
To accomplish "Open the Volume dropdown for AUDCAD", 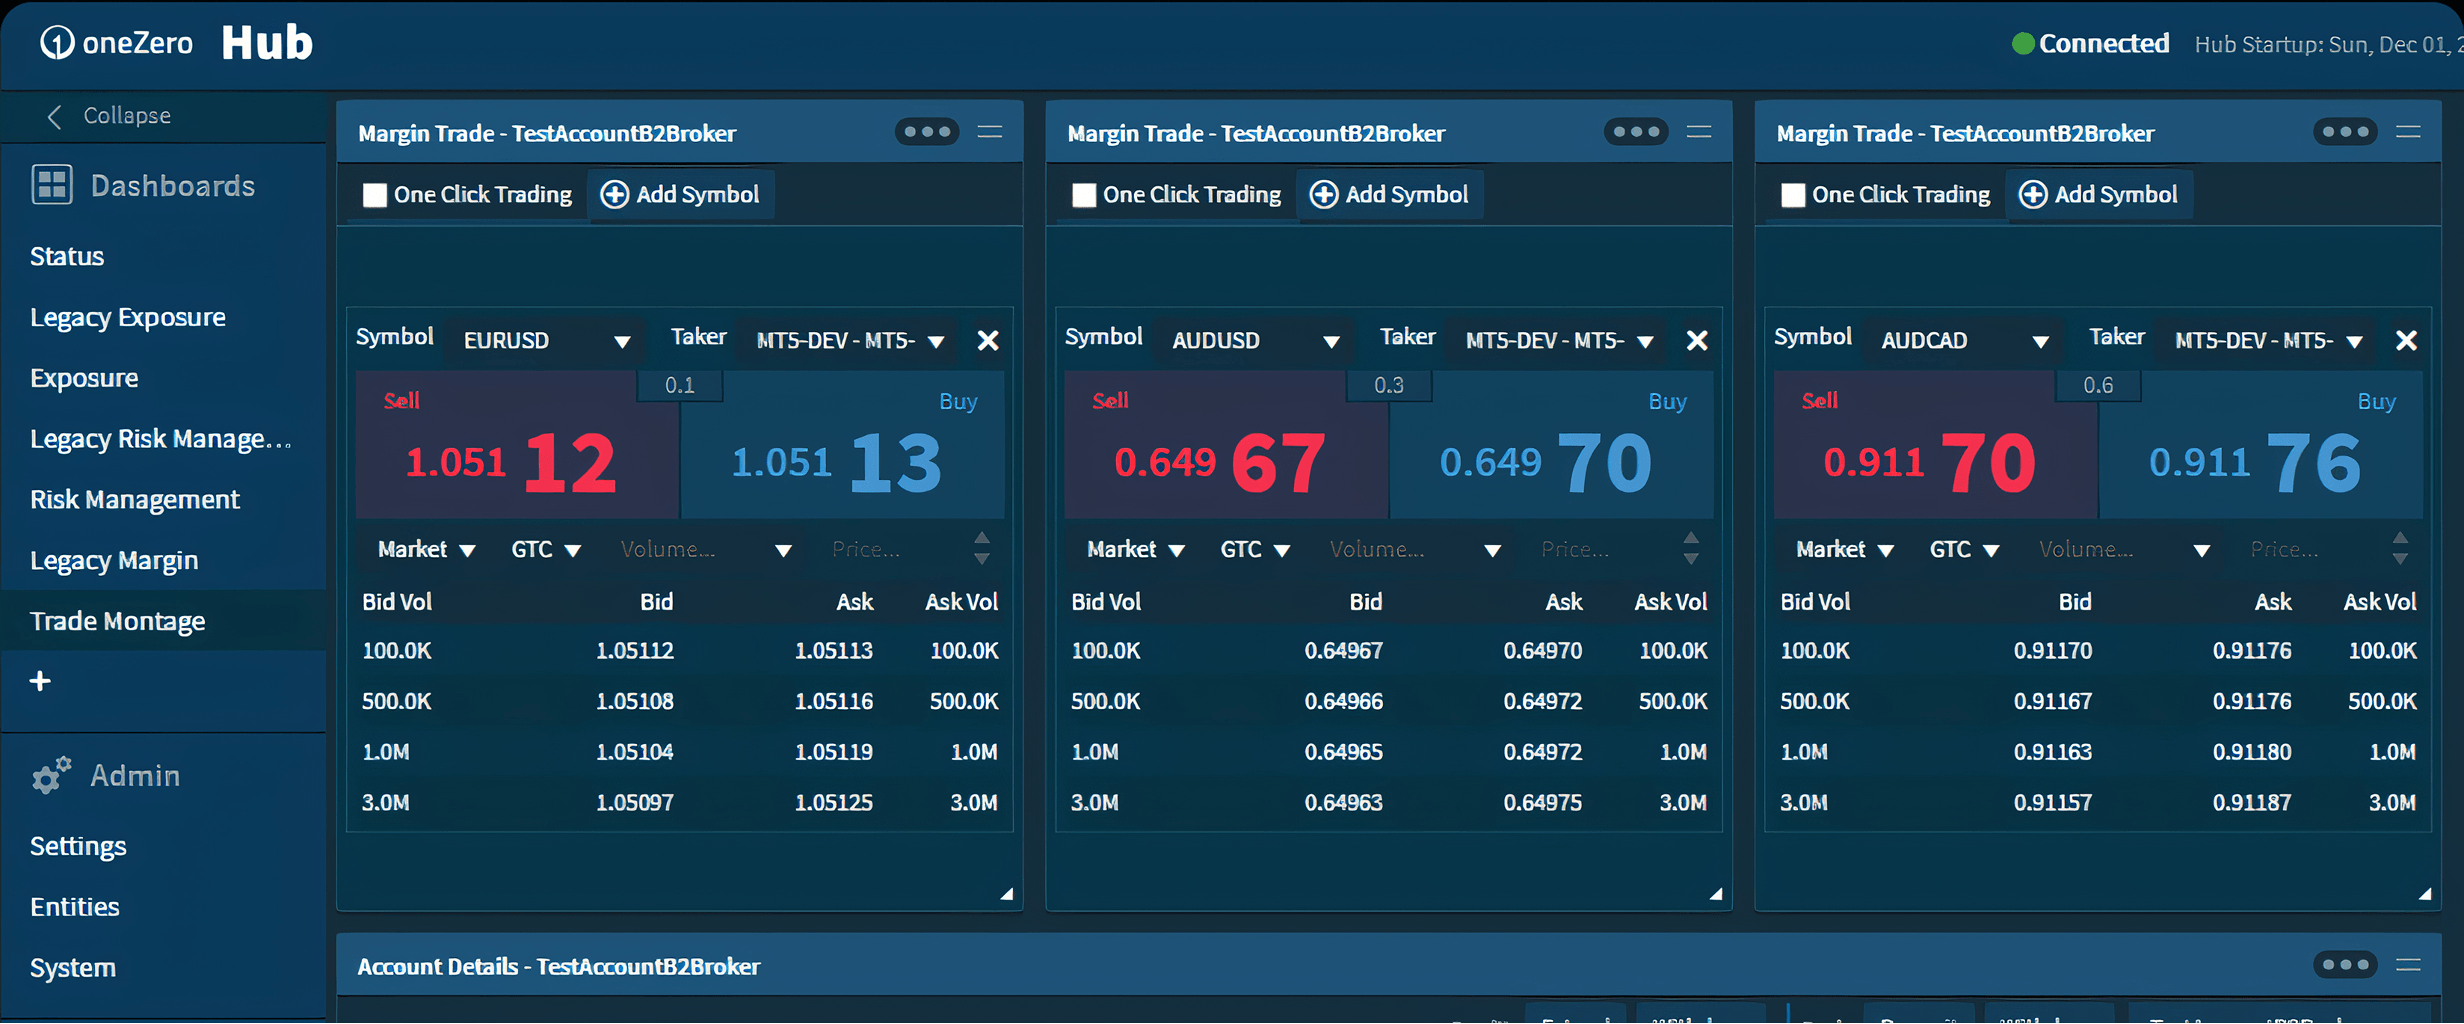I will click(x=2124, y=550).
